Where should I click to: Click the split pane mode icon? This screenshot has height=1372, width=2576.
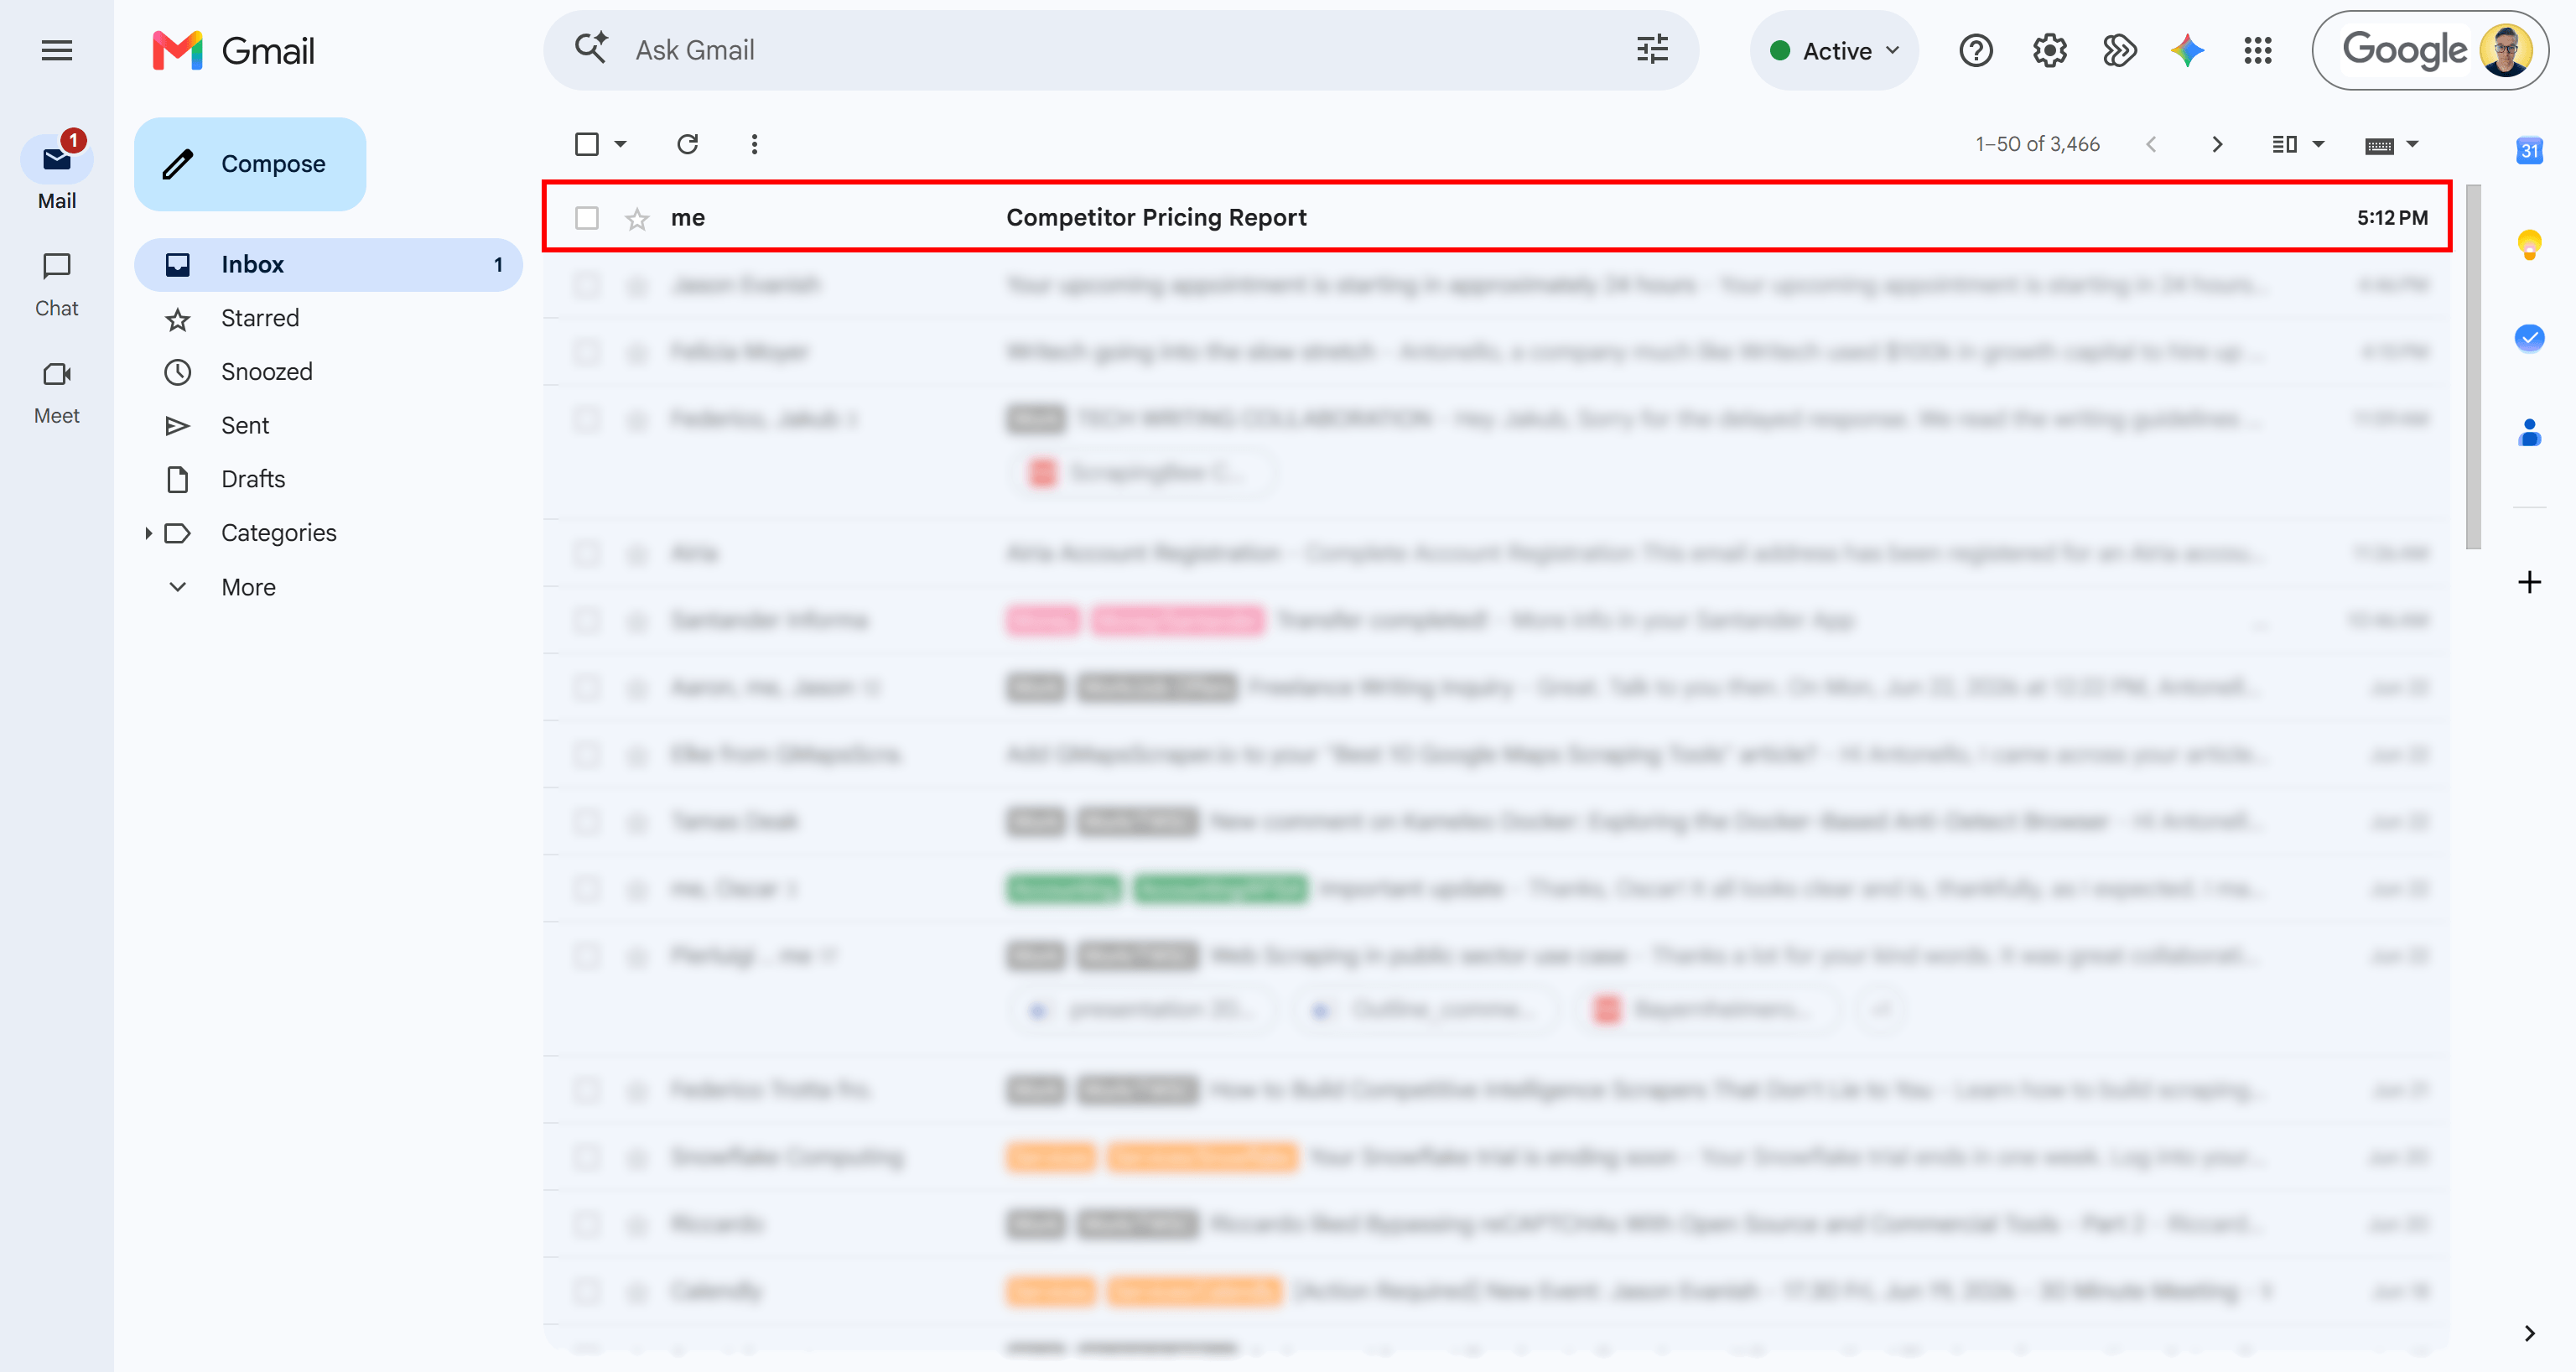(2284, 144)
